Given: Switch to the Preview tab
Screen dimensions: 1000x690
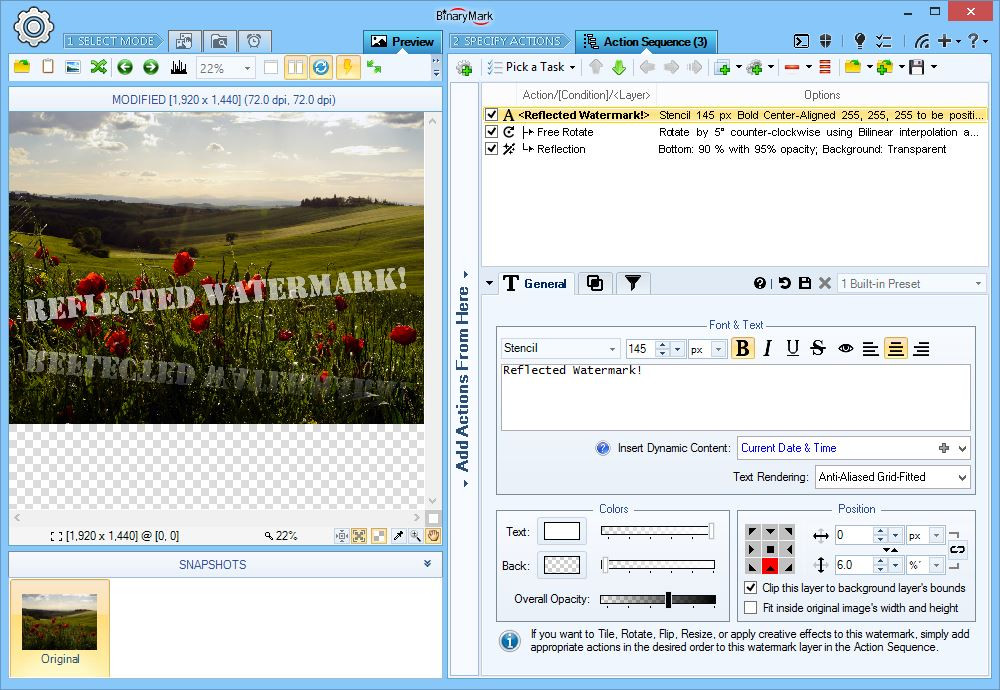Looking at the screenshot, I should (402, 41).
